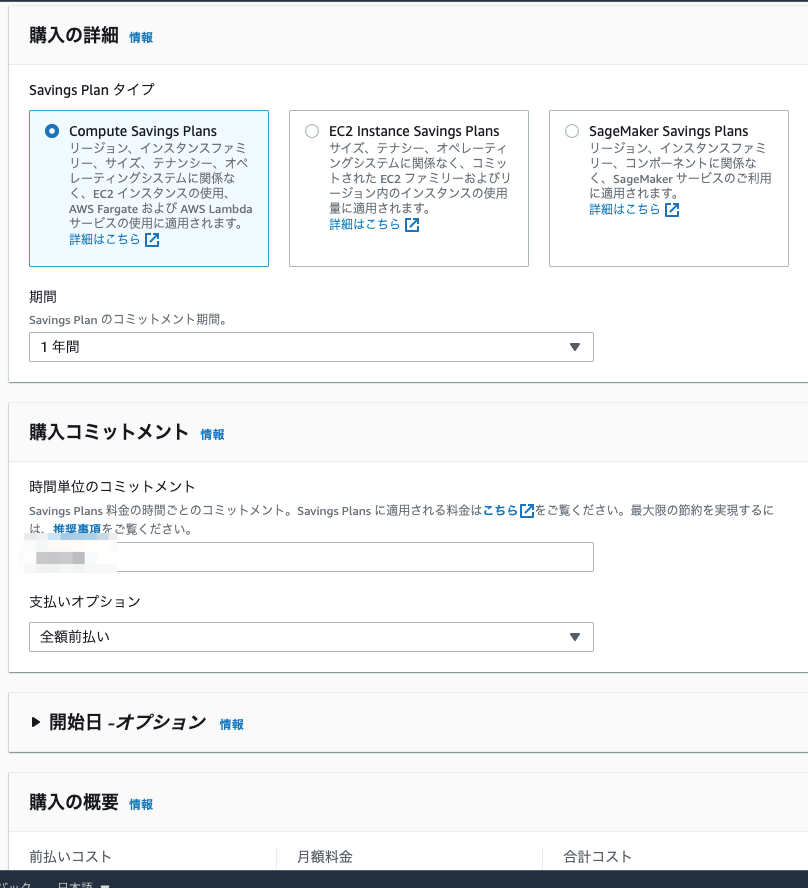Select the Compute Savings Plans radio button
Viewport: 808px width, 888px height.
coord(52,131)
